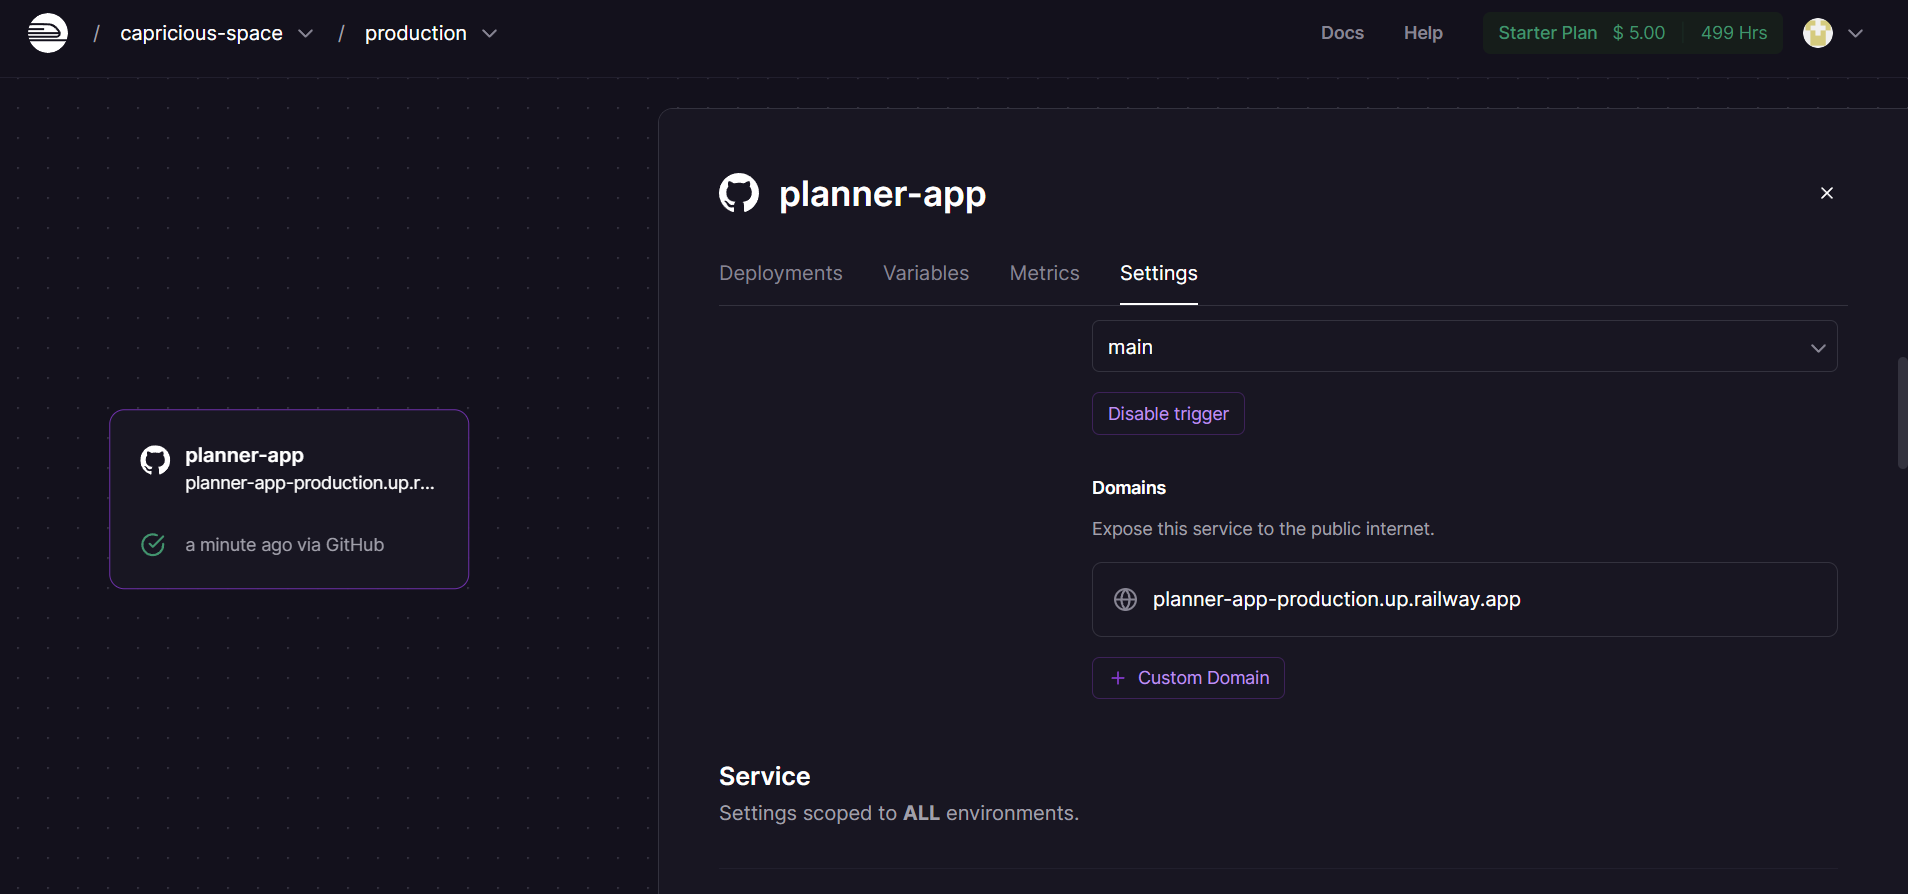Click the truncated planner-app-production URL on the card
Screen dimensions: 1908x894
[310, 483]
